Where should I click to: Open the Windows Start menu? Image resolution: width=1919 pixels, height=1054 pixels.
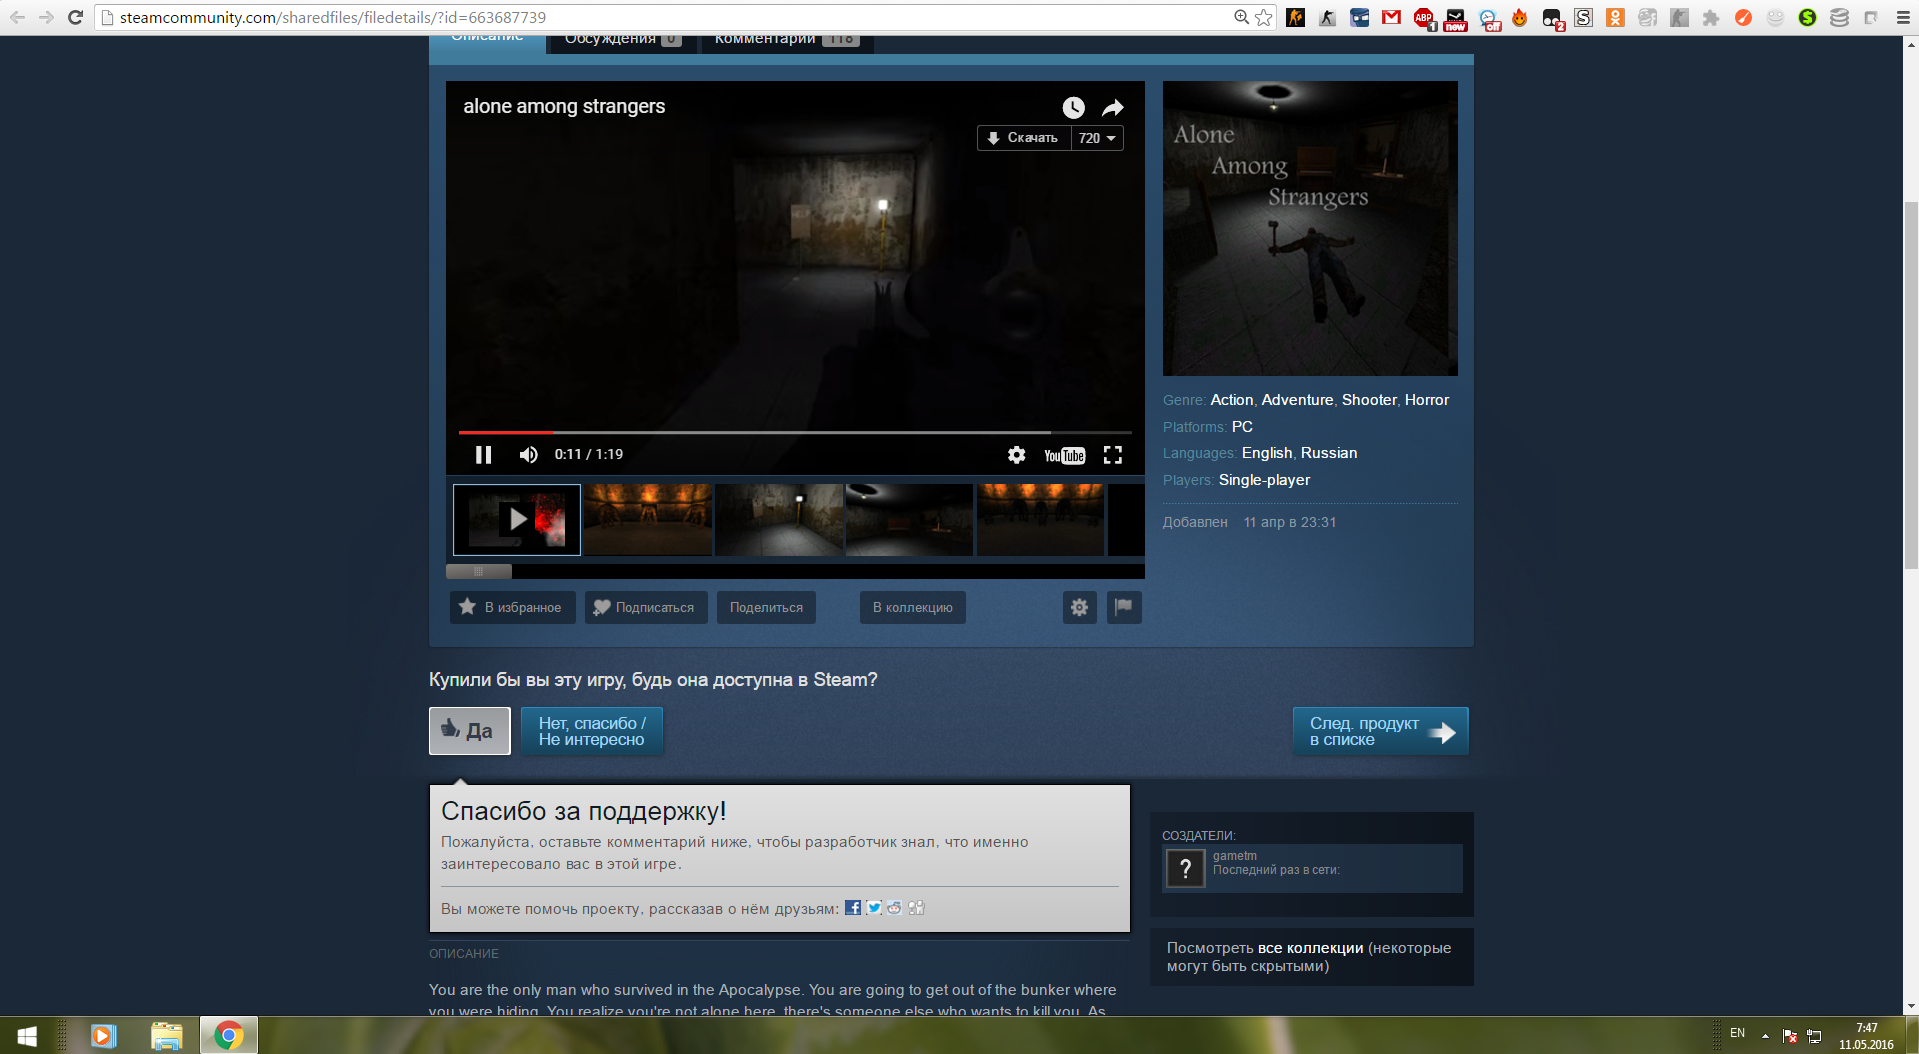click(27, 1036)
